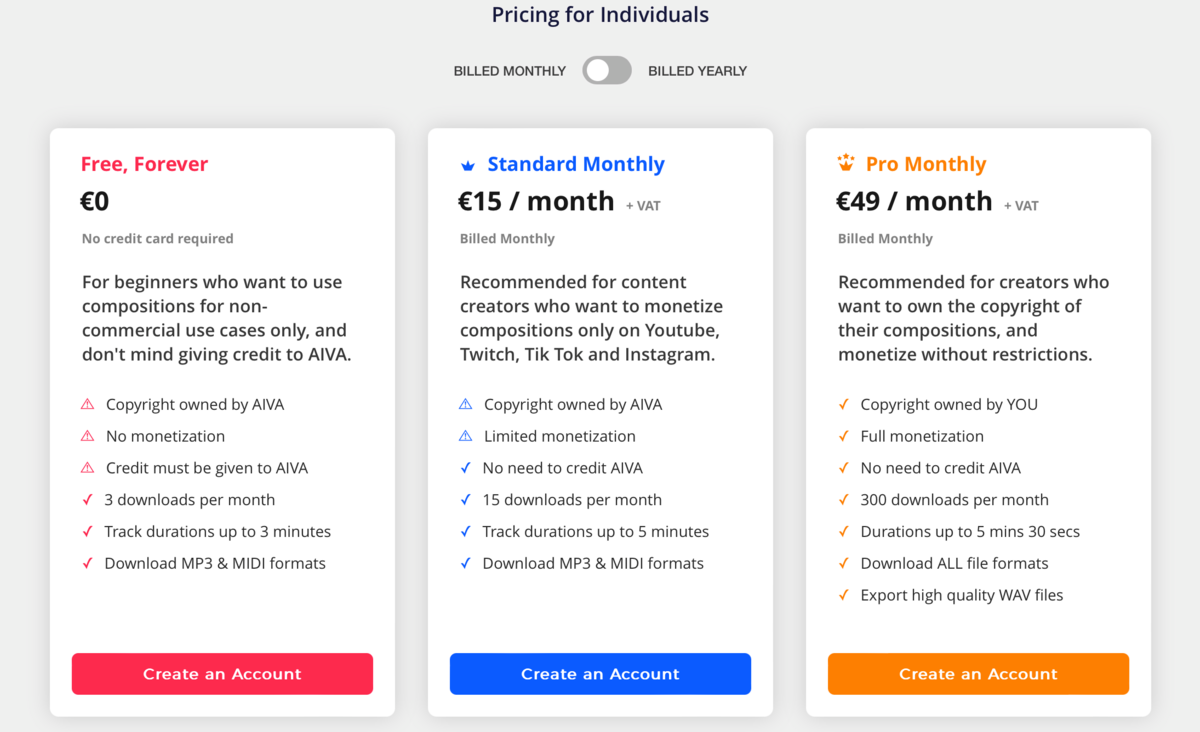Click the Free, Forever plan heading
This screenshot has width=1200, height=732.
pyautogui.click(x=144, y=164)
